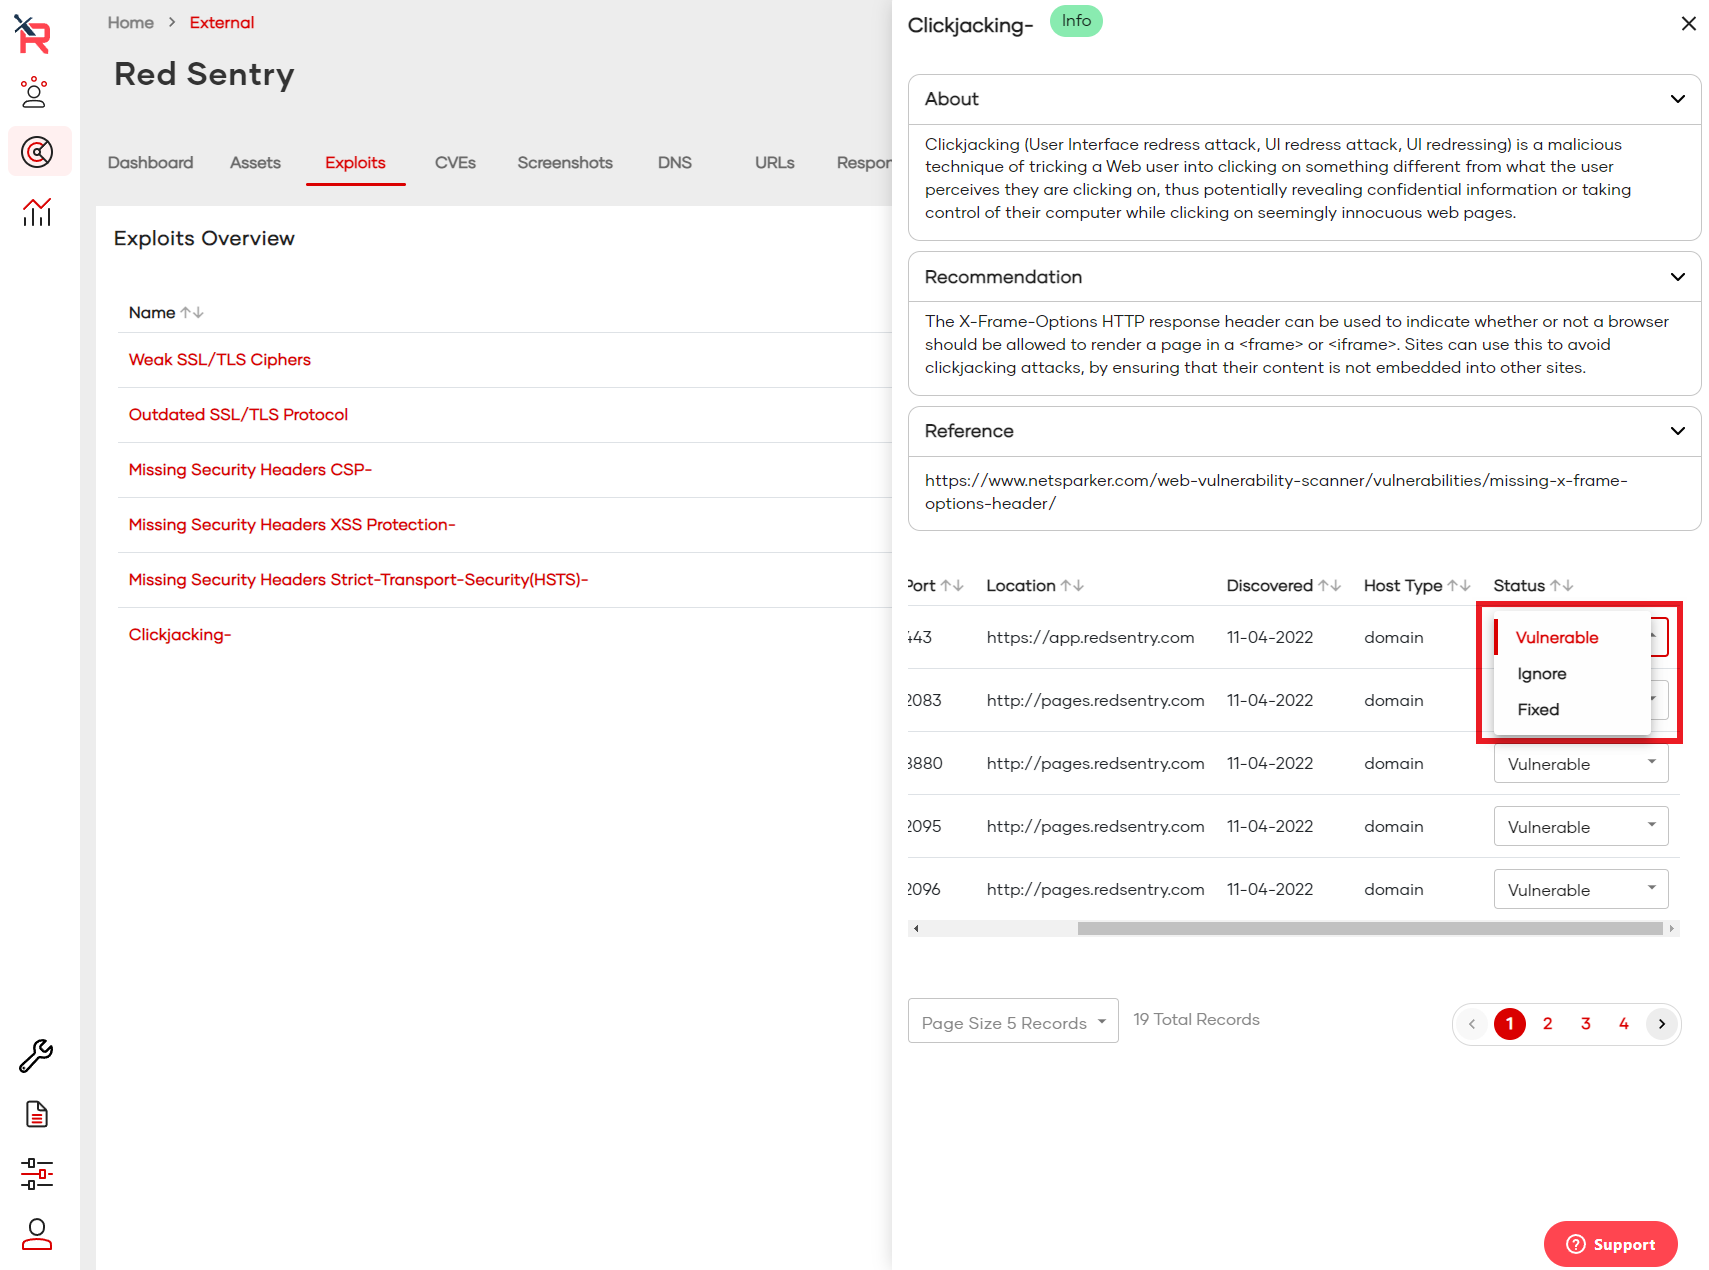The height and width of the screenshot is (1270, 1709).
Task: Click the Info severity badge
Action: point(1077,21)
